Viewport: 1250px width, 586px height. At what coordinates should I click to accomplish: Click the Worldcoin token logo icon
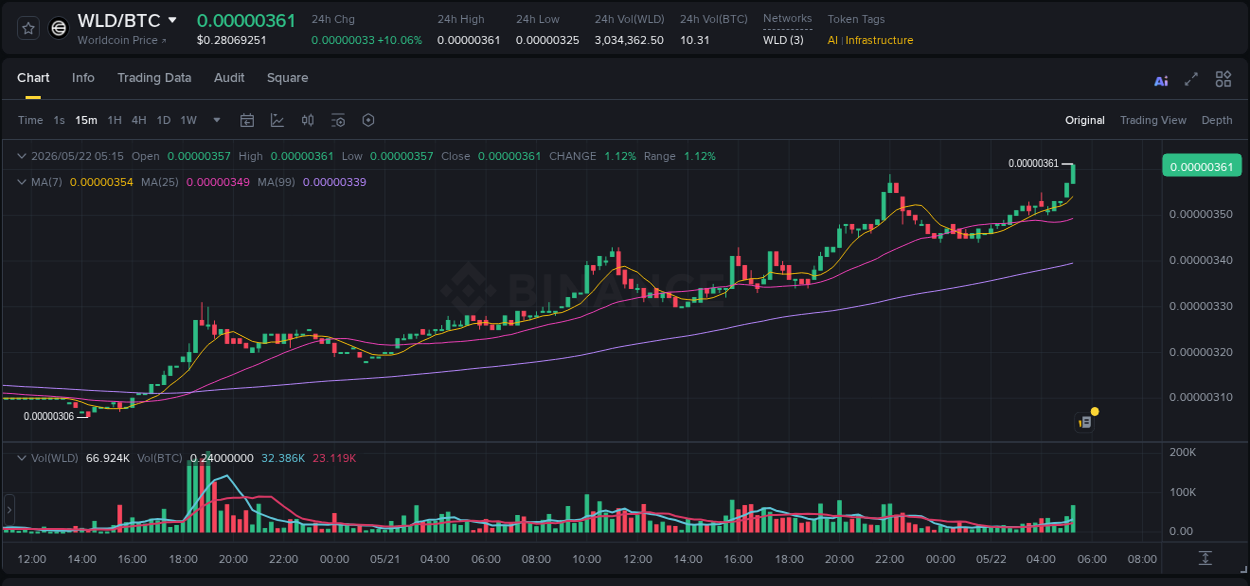[x=59, y=28]
